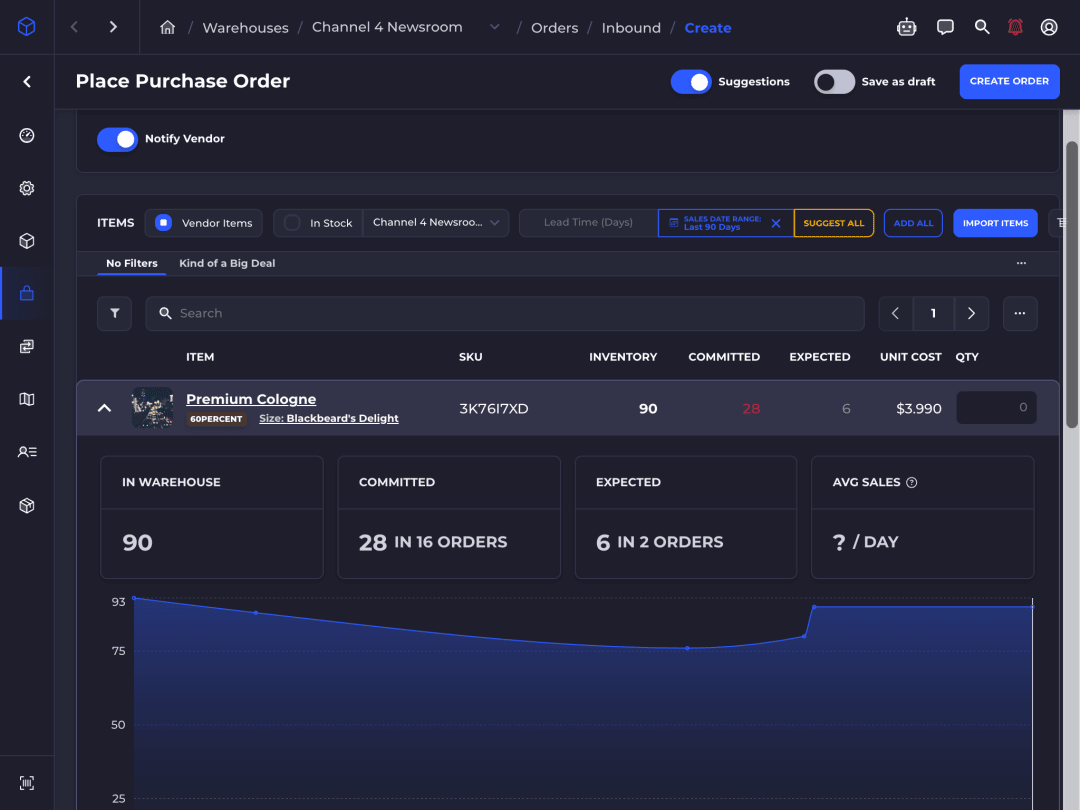The image size is (1080, 810).
Task: Open the transfers sidebar icon
Action: click(x=27, y=346)
